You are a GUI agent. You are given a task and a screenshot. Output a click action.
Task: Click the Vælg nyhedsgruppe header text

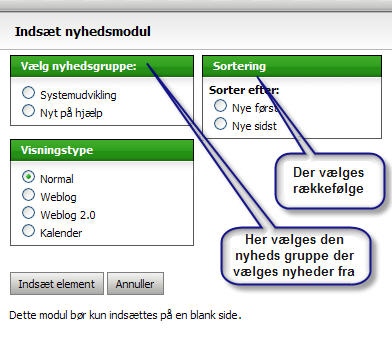click(79, 66)
